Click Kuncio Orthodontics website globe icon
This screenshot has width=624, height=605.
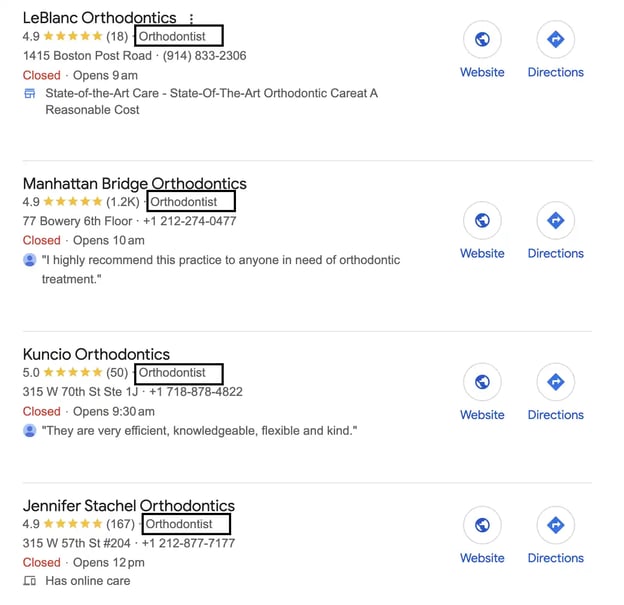click(x=482, y=382)
